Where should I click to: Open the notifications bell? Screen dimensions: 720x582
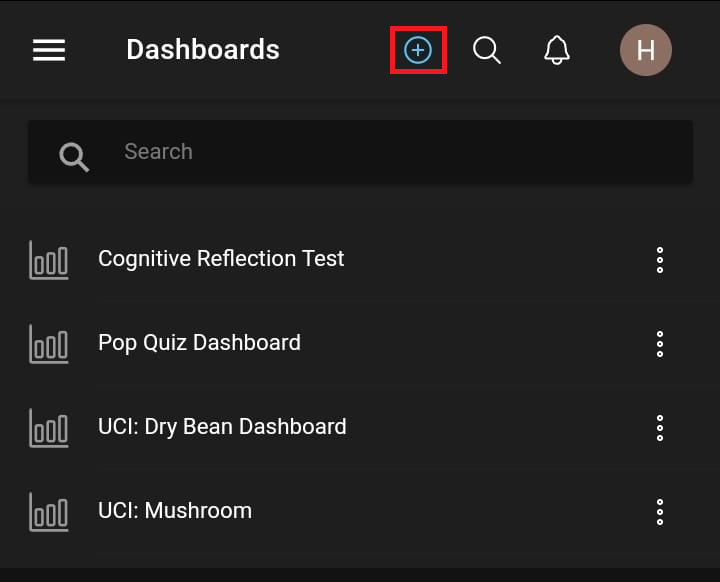coord(557,50)
